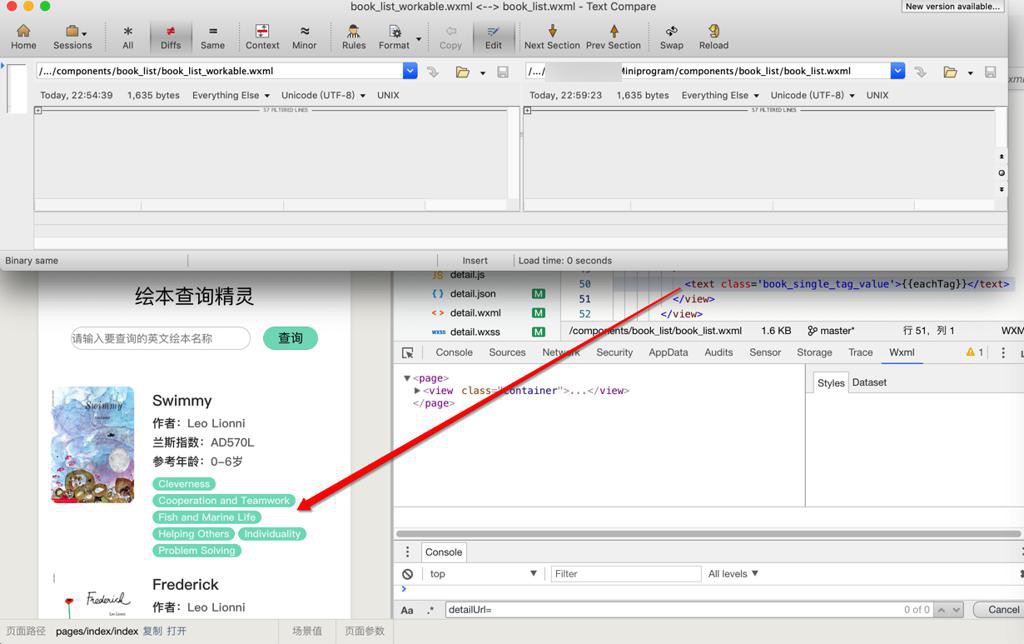1024x644 pixels.
Task: Toggle the Minor differences button
Action: pos(304,37)
